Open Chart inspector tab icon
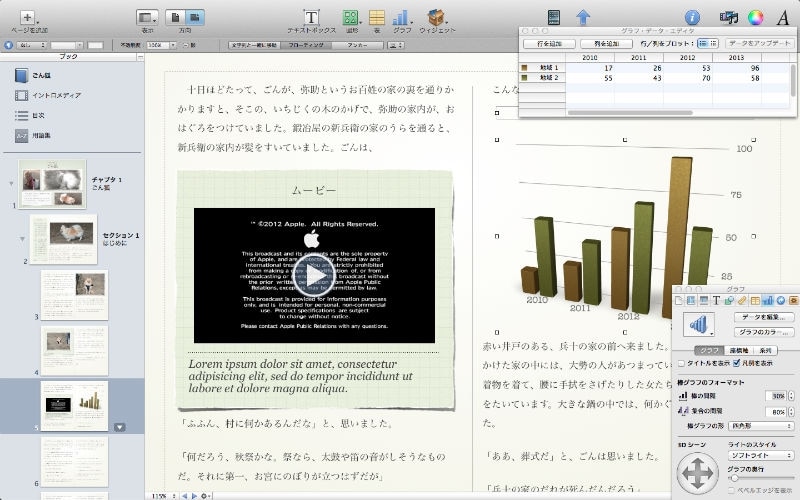Screen dimensions: 800x500 pyautogui.click(x=768, y=301)
